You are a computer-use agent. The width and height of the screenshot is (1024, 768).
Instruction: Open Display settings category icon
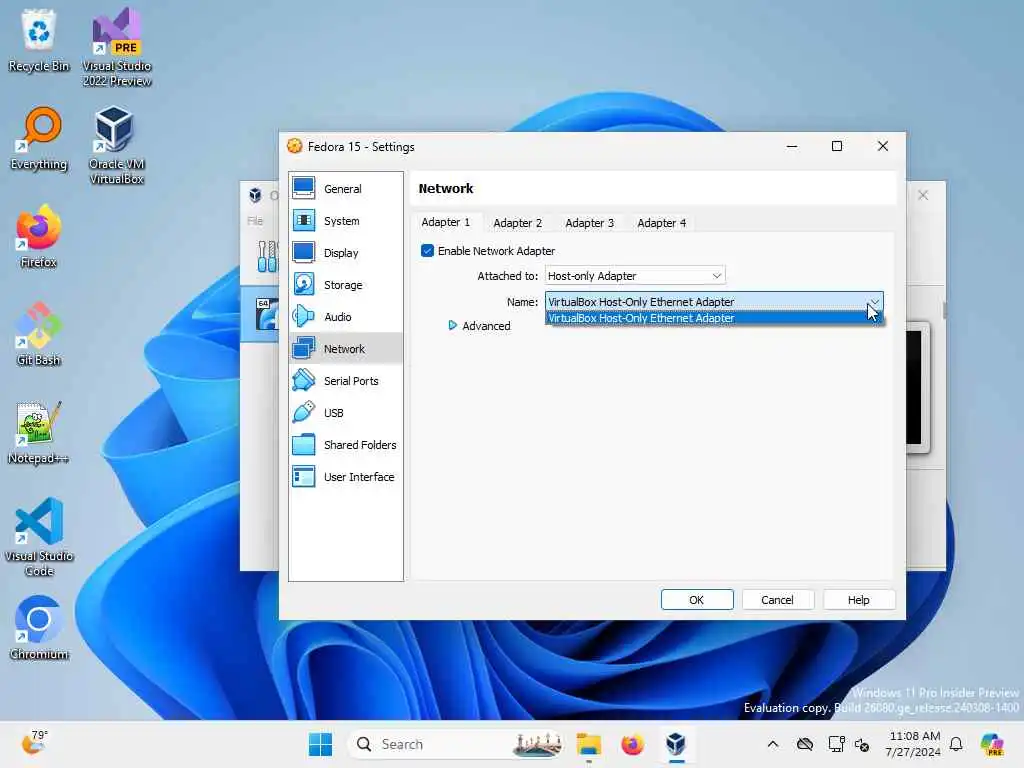tap(304, 252)
